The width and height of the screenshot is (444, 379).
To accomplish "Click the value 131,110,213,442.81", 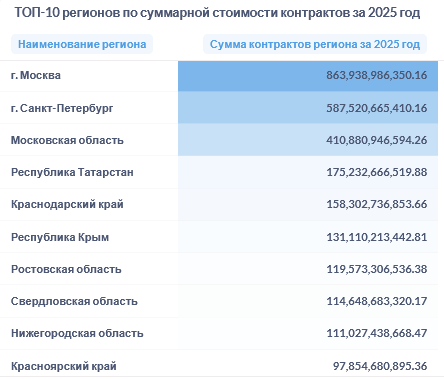I will [377, 237].
